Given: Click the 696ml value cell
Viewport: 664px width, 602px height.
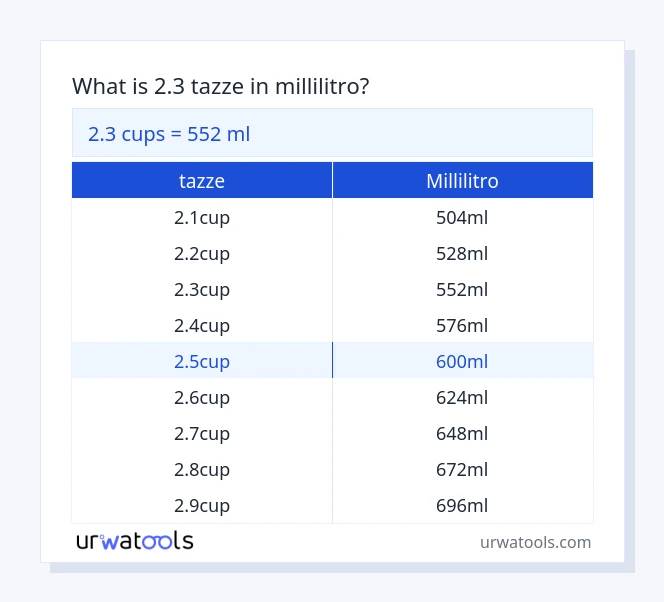Looking at the screenshot, I should coord(462,505).
